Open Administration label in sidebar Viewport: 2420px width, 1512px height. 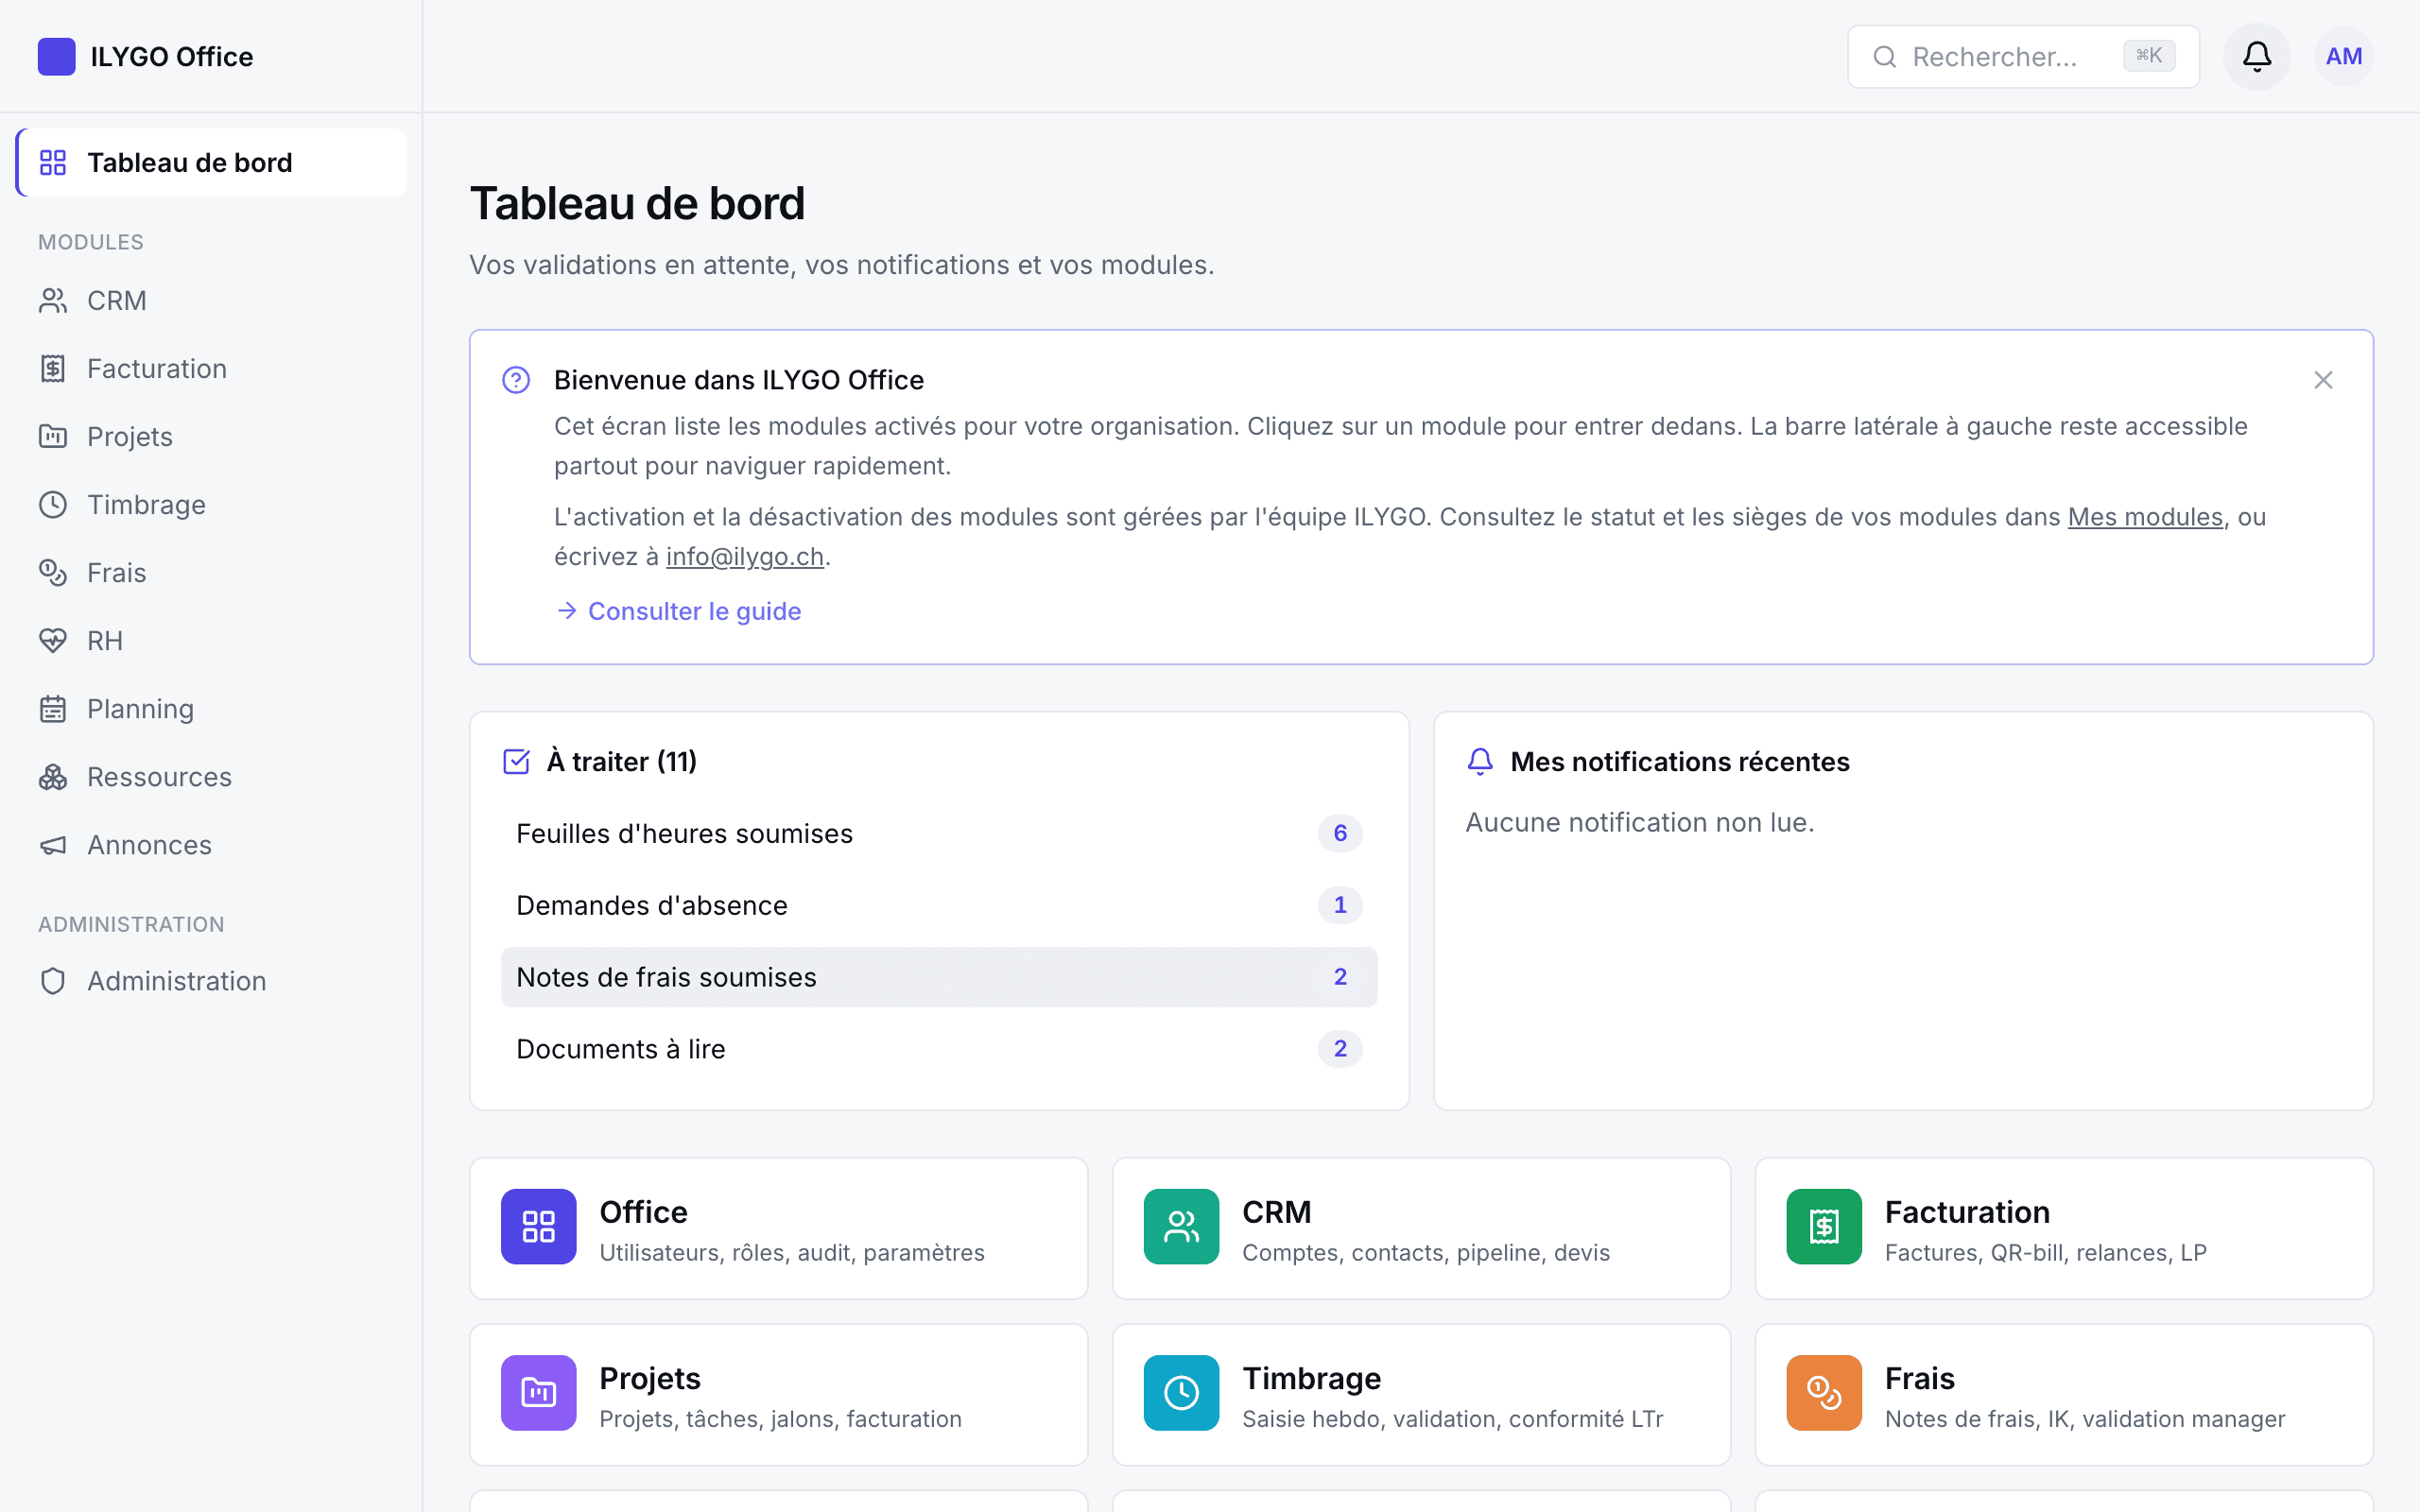click(x=177, y=981)
